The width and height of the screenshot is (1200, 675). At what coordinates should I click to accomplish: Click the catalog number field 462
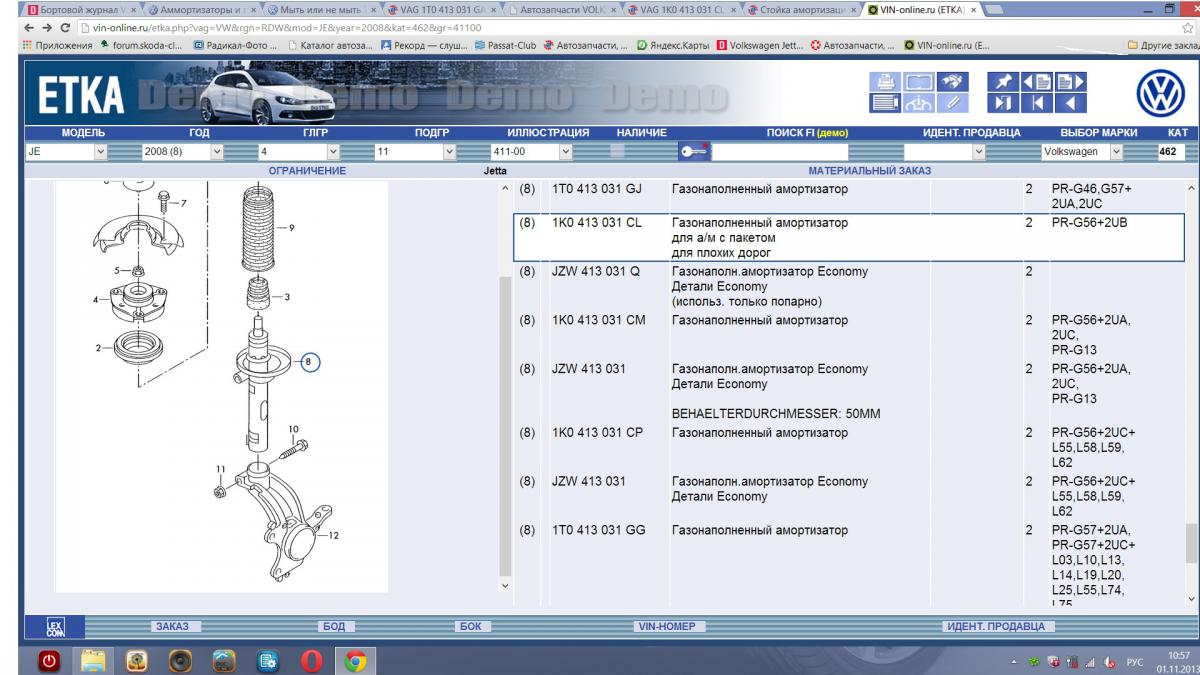(x=1170, y=152)
